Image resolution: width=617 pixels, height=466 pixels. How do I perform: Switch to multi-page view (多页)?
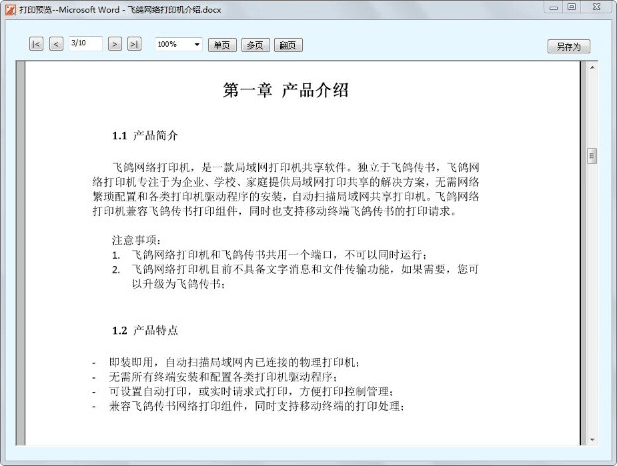coord(255,45)
